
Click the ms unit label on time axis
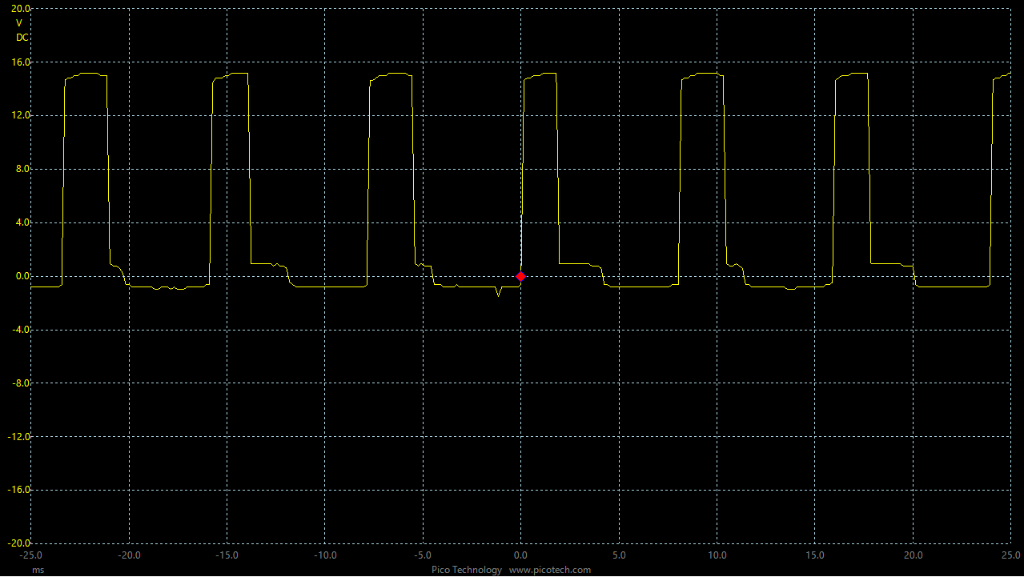click(37, 570)
